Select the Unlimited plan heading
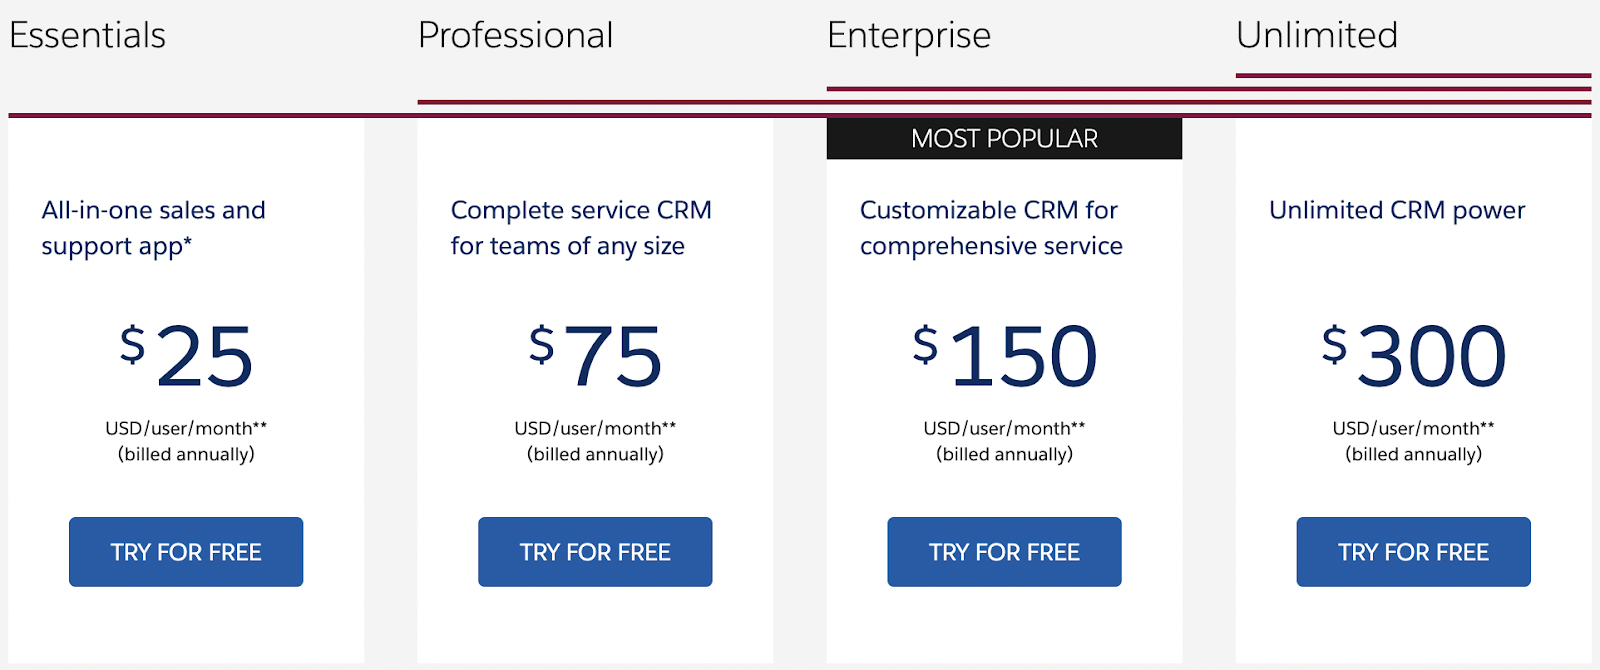Image resolution: width=1600 pixels, height=670 pixels. point(1316,36)
